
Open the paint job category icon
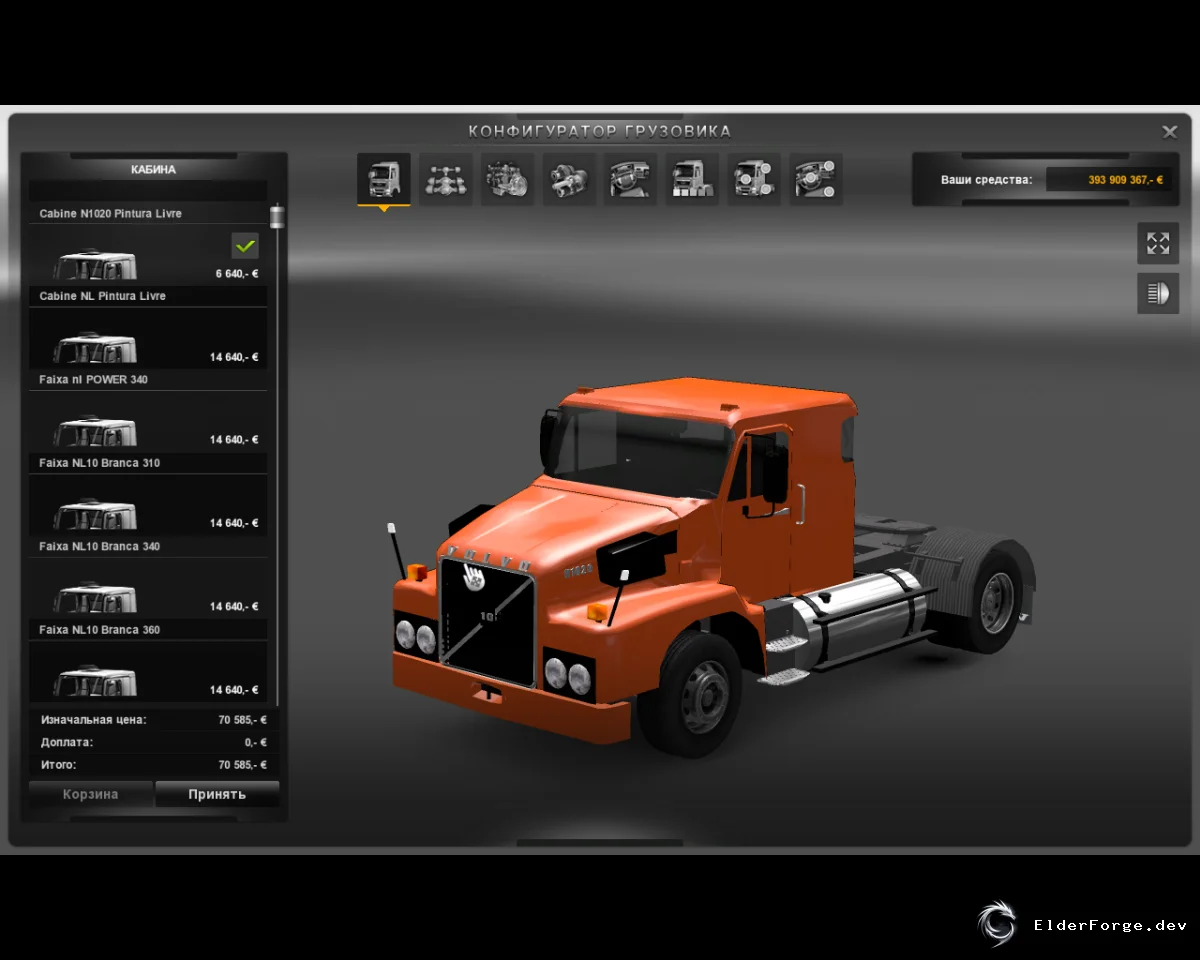(693, 179)
